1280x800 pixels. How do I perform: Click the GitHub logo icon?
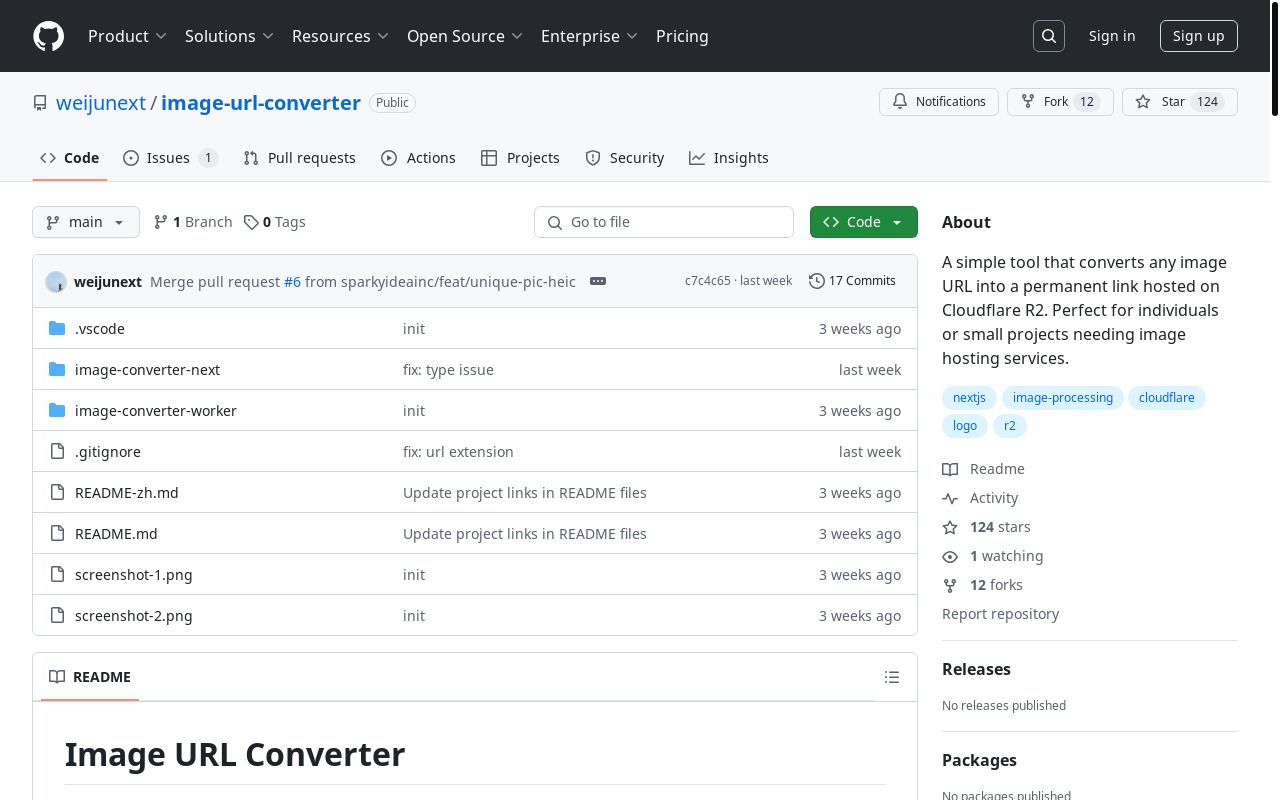pos(48,36)
